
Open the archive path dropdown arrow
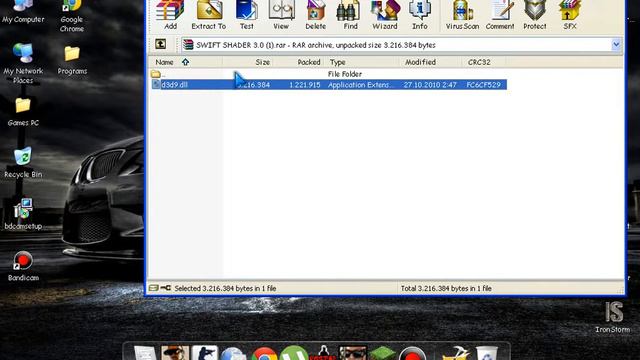click(x=616, y=44)
